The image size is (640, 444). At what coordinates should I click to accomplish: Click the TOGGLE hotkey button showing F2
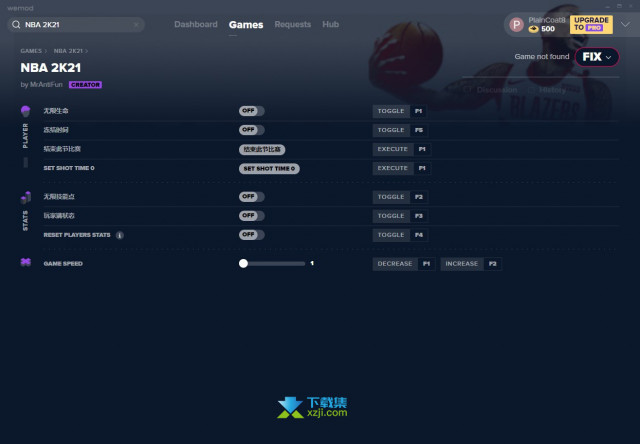tap(400, 197)
